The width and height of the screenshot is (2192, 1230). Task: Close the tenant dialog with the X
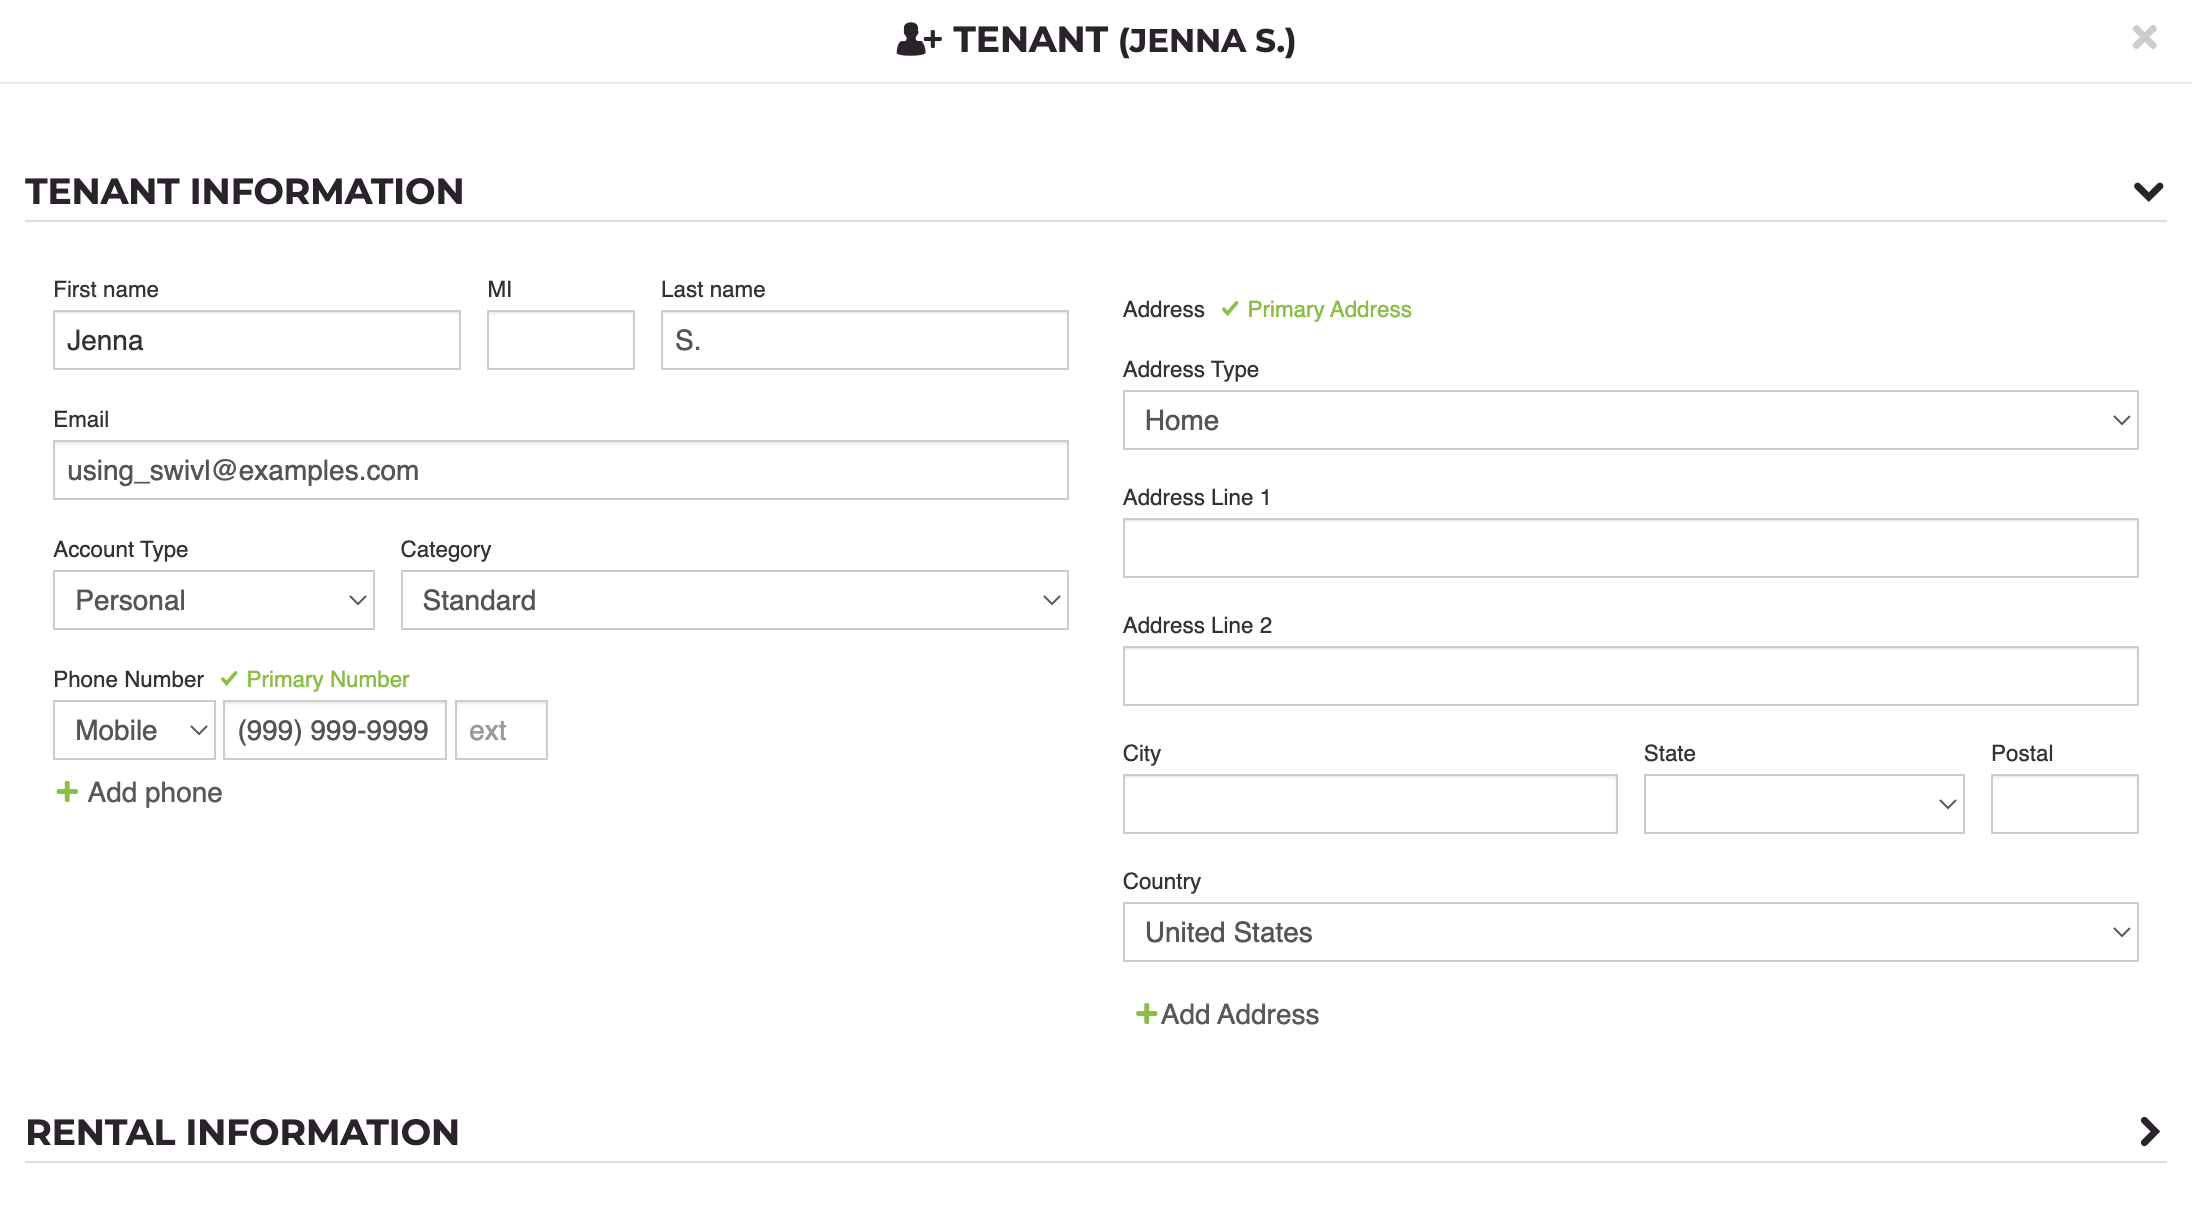point(2144,38)
